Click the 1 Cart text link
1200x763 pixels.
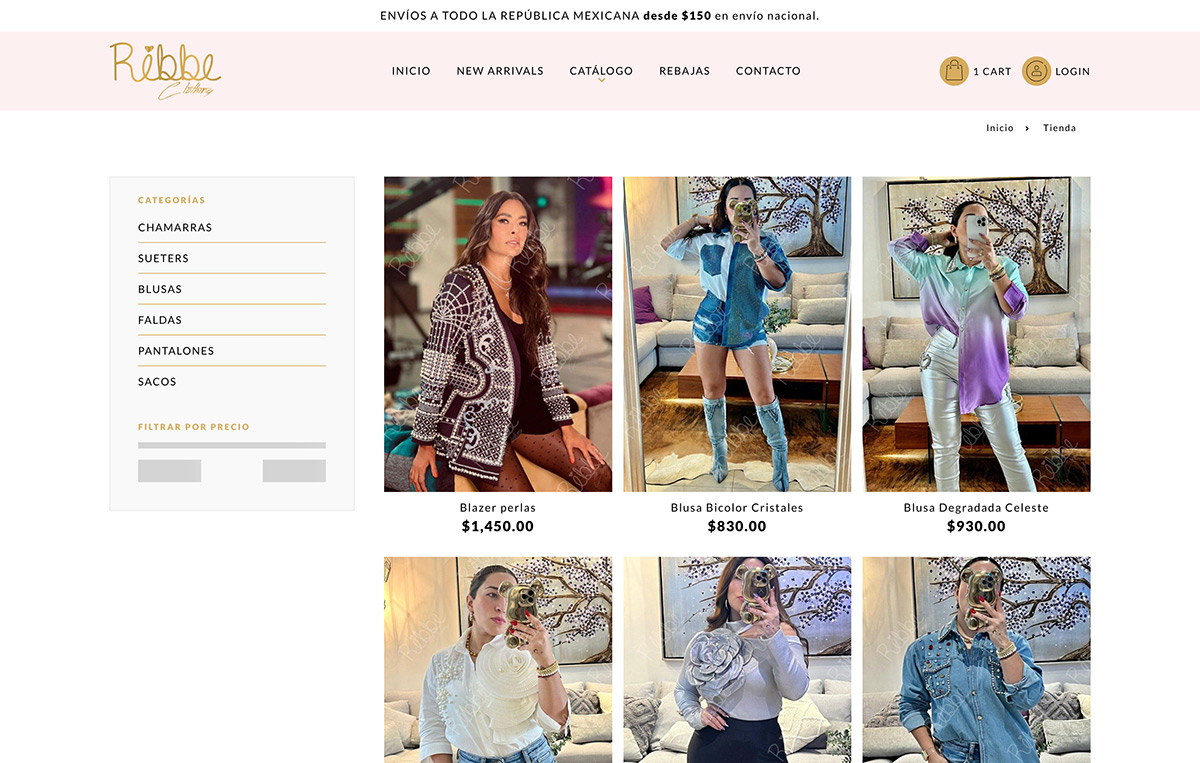click(992, 72)
